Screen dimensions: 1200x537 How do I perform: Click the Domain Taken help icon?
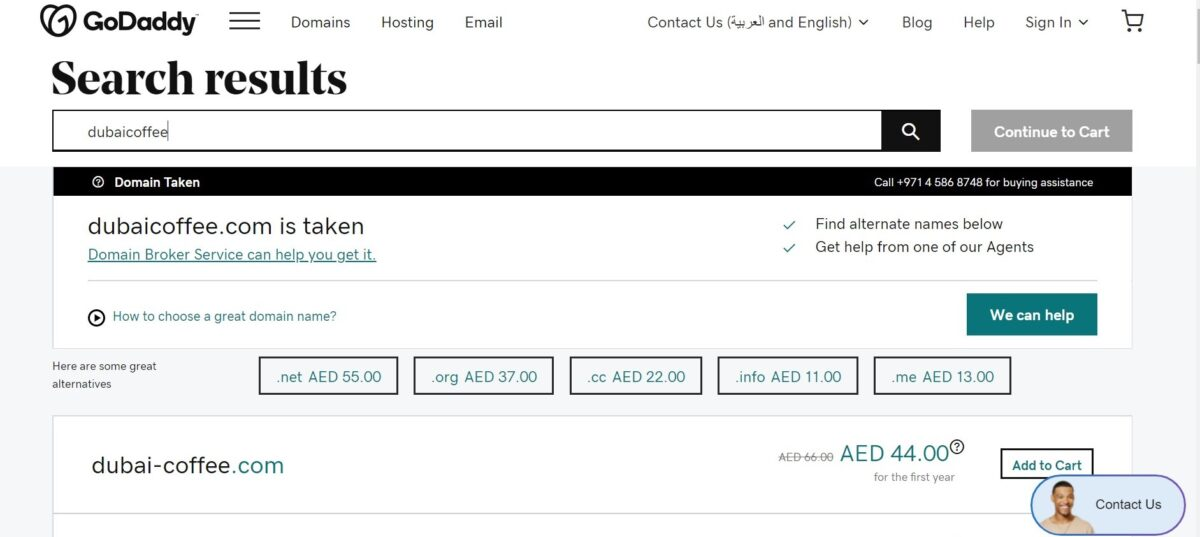(x=98, y=182)
